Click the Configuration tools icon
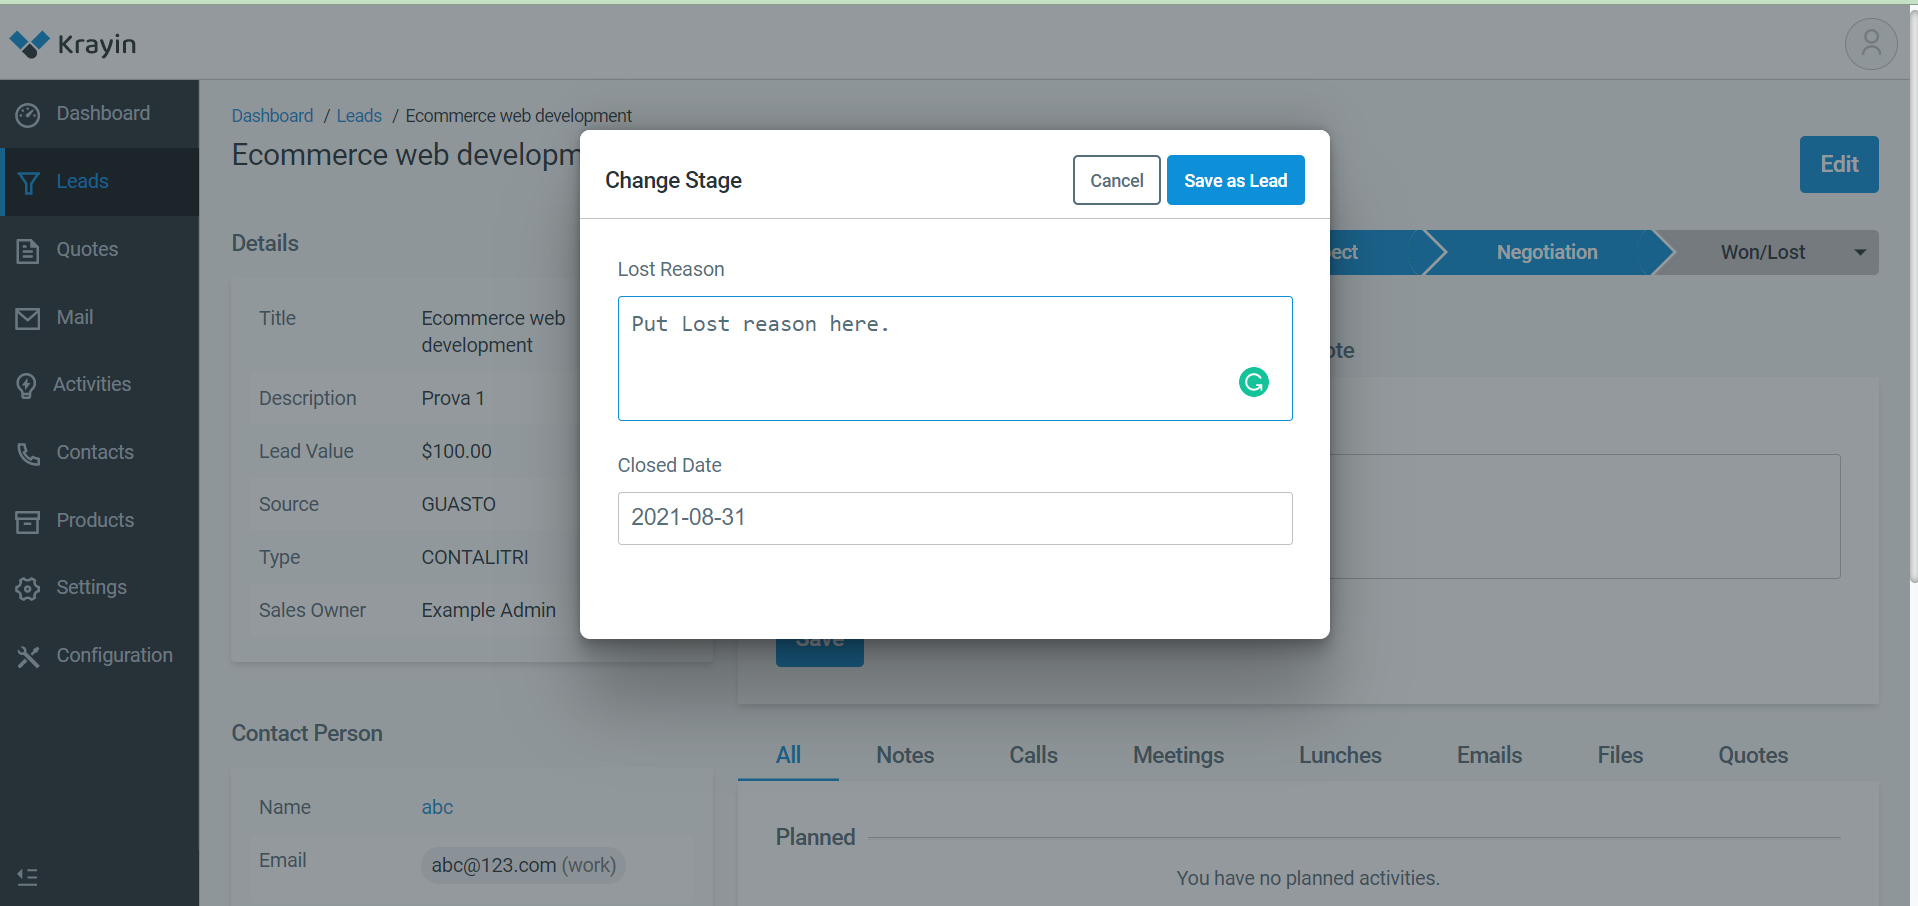Screen dimensions: 1918x906 (x=28, y=656)
